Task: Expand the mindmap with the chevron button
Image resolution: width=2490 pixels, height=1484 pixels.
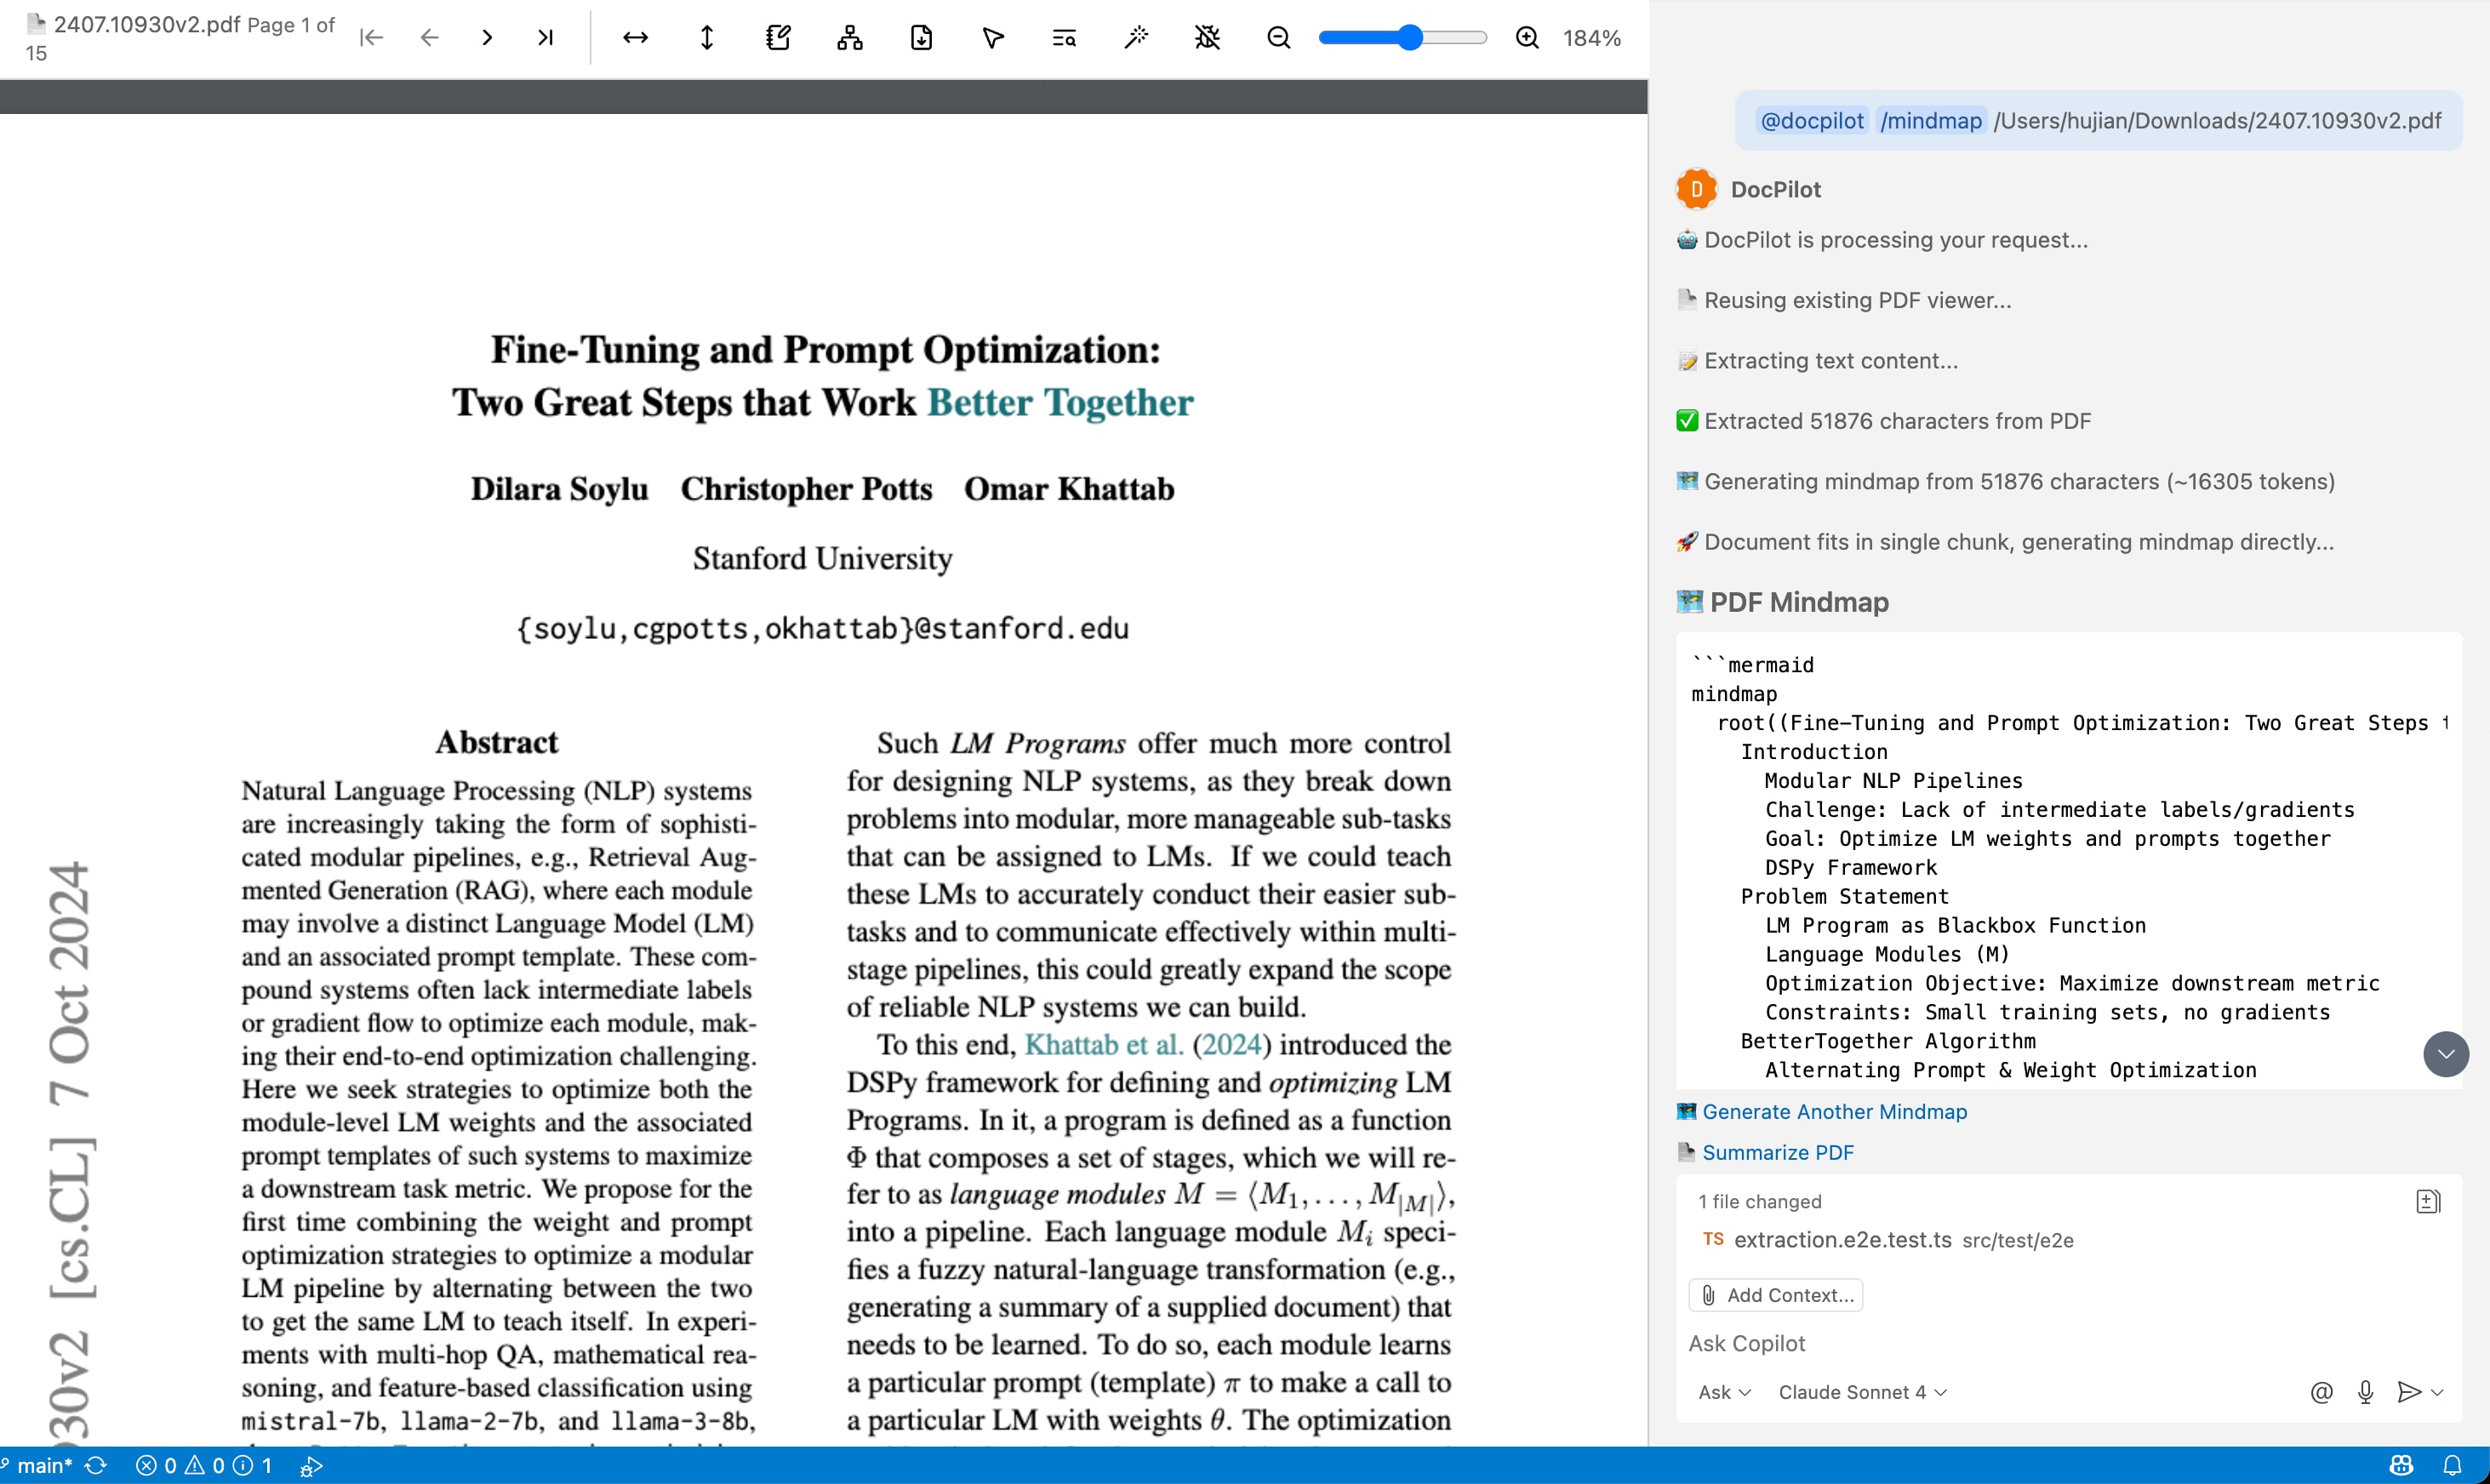Action: click(2446, 1053)
